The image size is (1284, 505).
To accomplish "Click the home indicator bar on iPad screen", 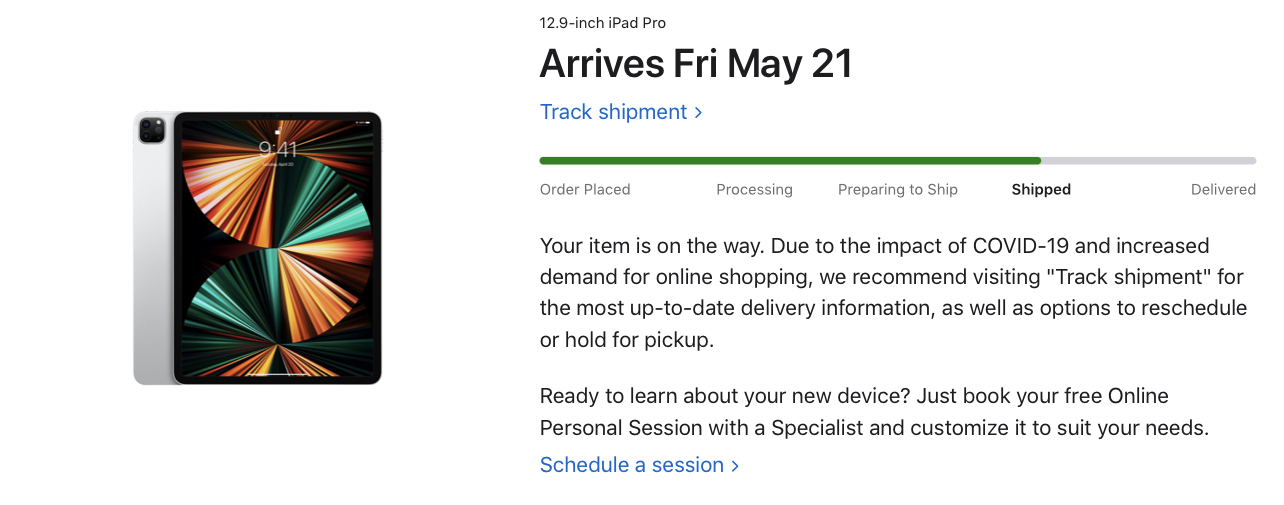I will [277, 376].
